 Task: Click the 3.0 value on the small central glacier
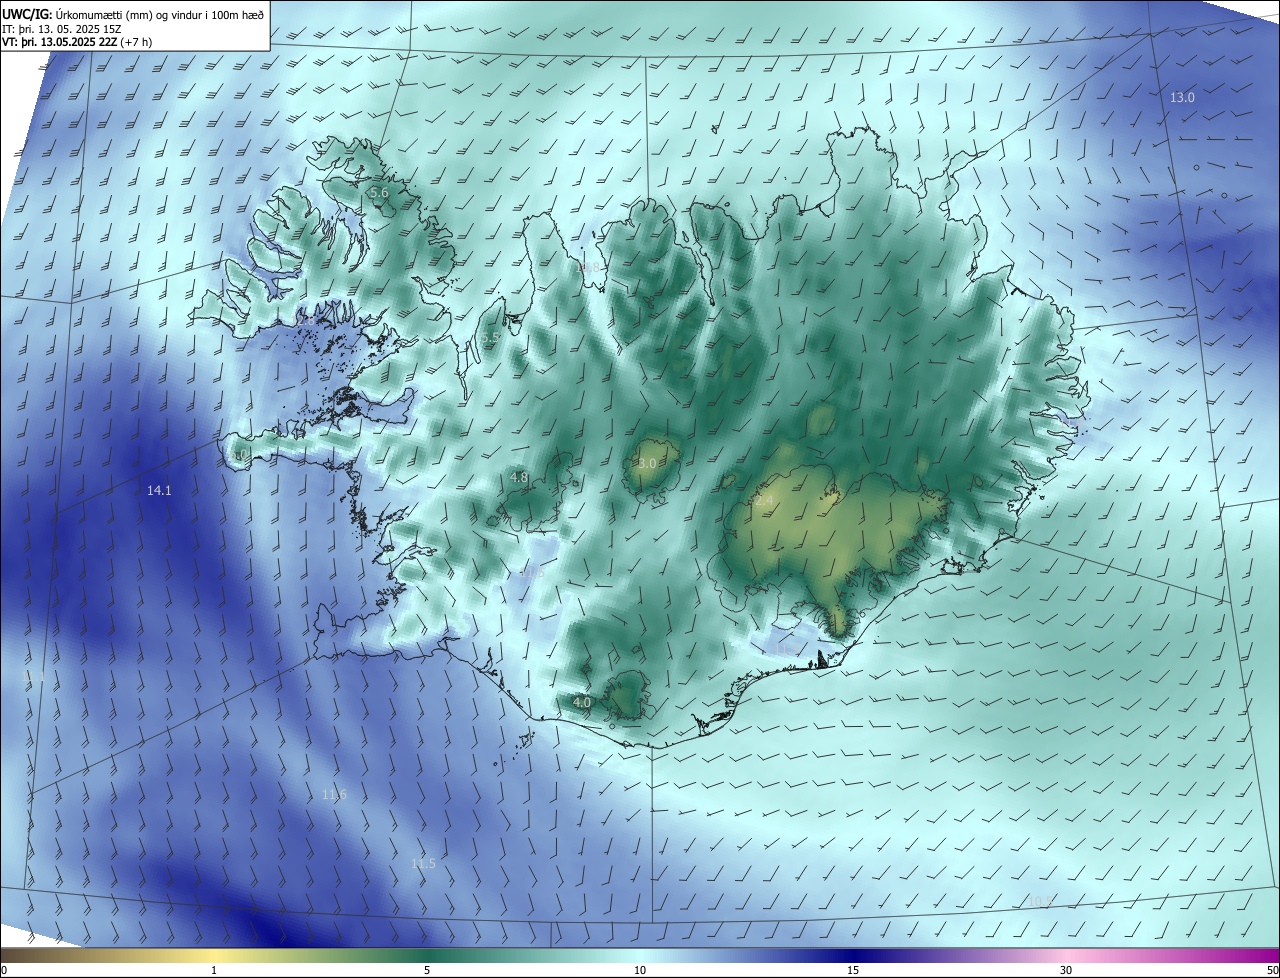pyautogui.click(x=647, y=463)
